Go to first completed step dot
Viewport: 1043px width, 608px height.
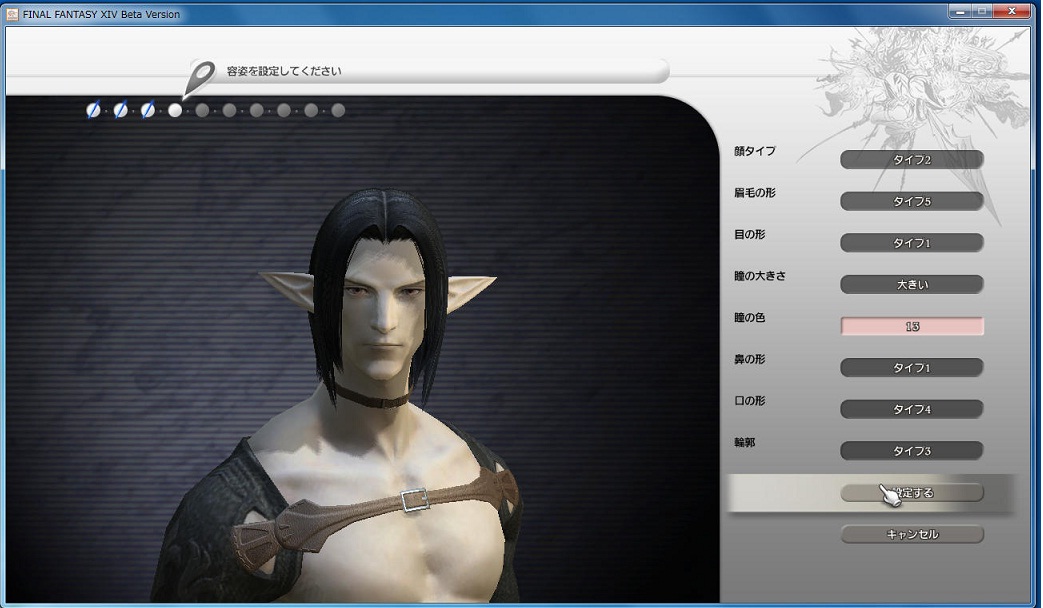[x=93, y=110]
